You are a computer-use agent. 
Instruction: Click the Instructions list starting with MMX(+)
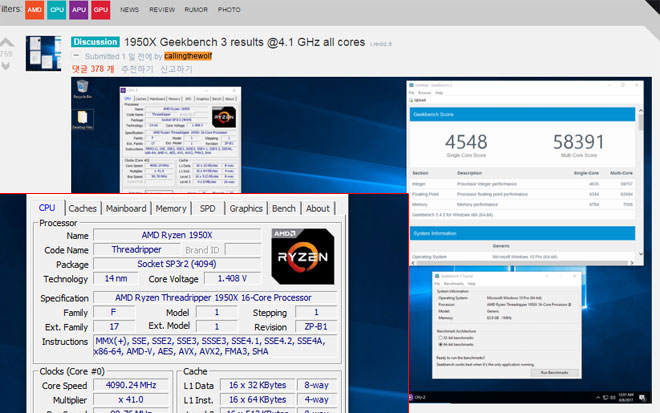215,346
